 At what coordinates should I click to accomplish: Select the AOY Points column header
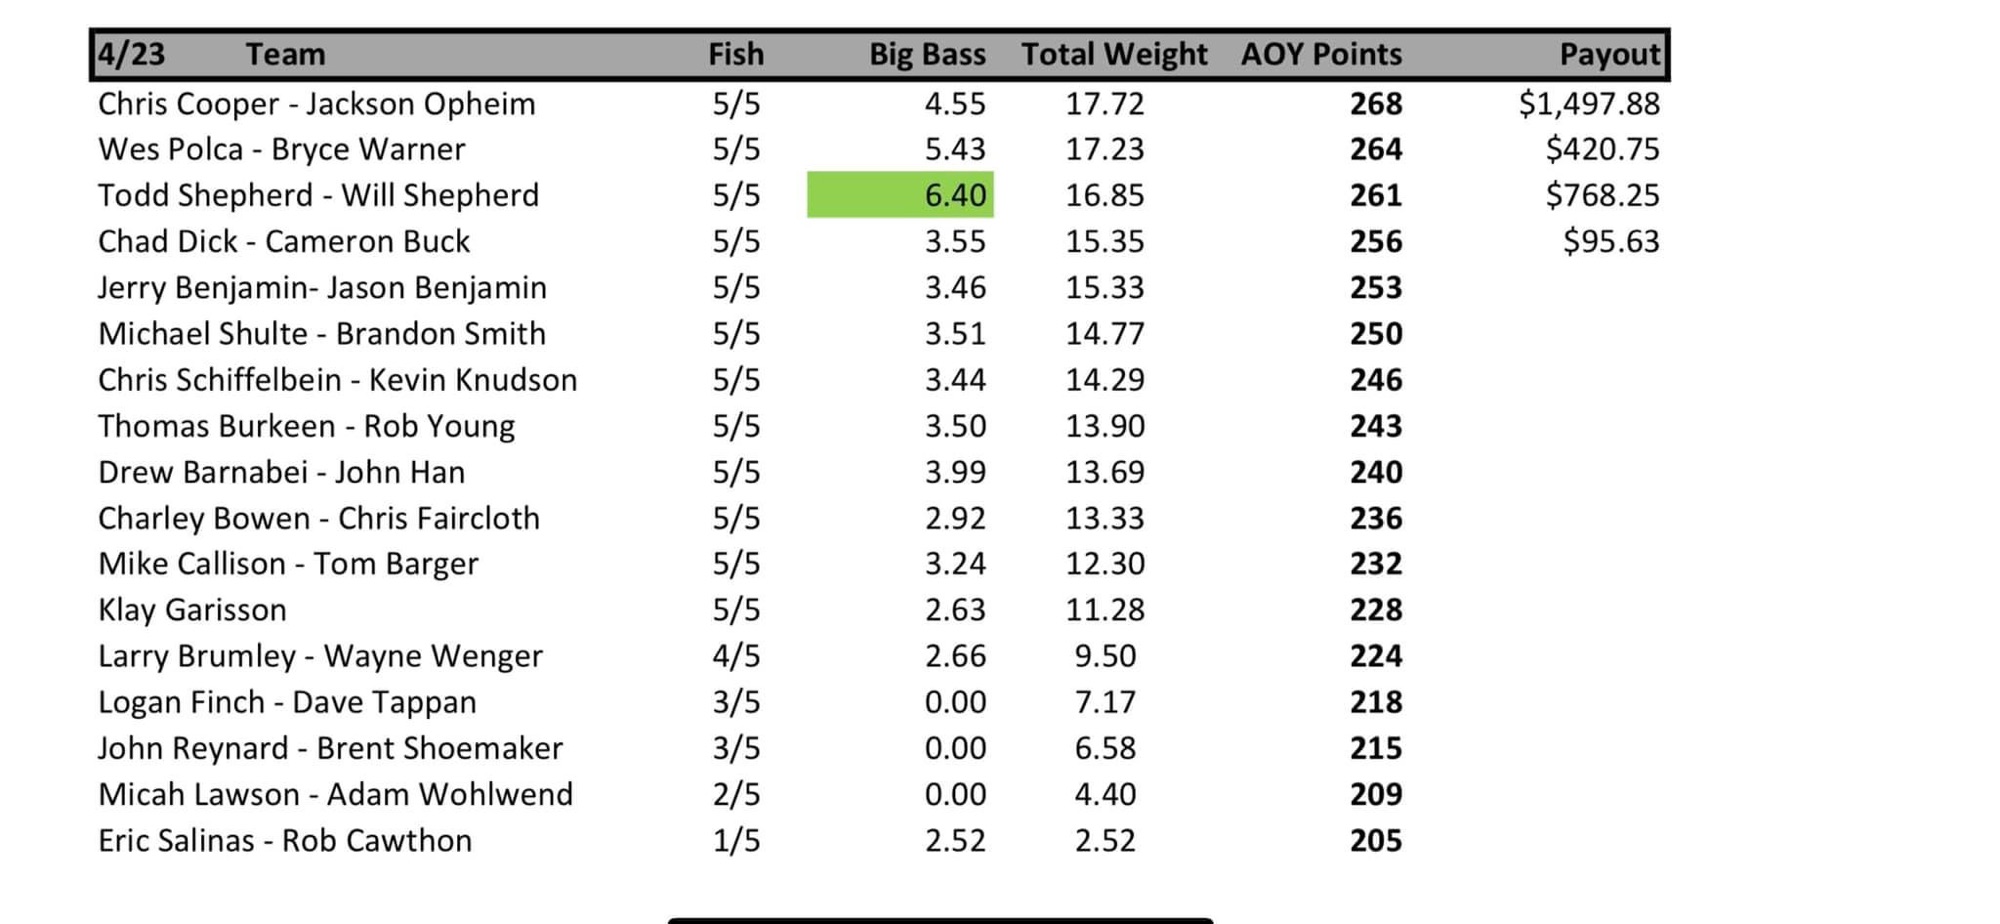pos(1320,54)
